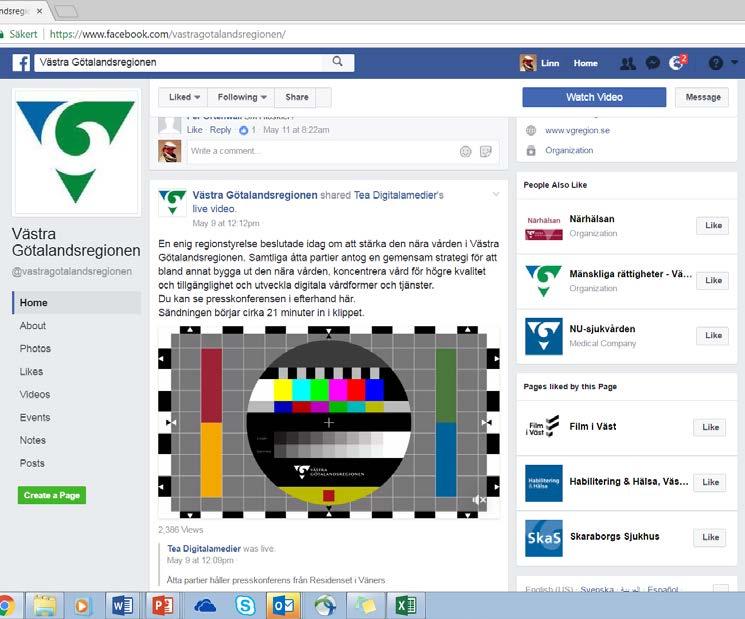Open the Film i Väst logo

tap(544, 428)
